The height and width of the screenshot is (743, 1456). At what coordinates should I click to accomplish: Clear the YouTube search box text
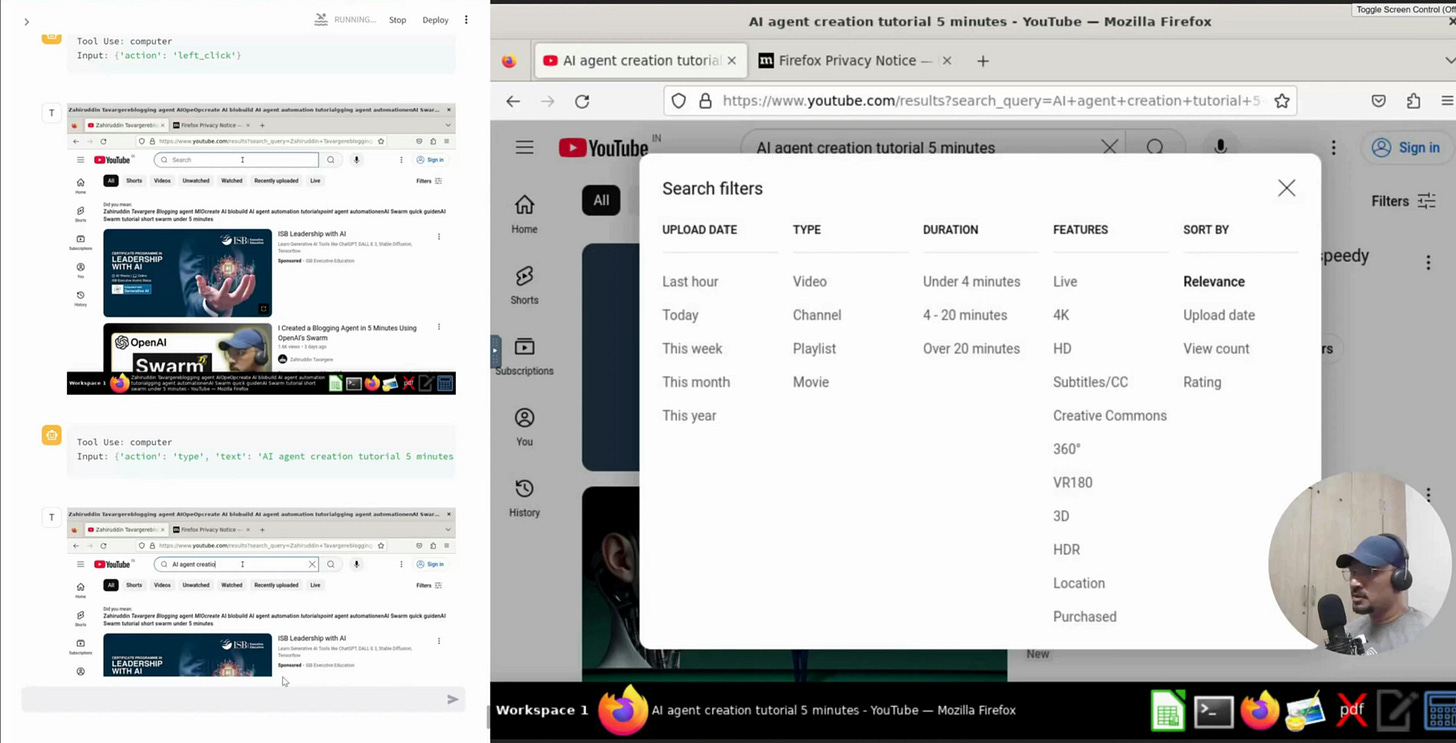coord(1109,147)
